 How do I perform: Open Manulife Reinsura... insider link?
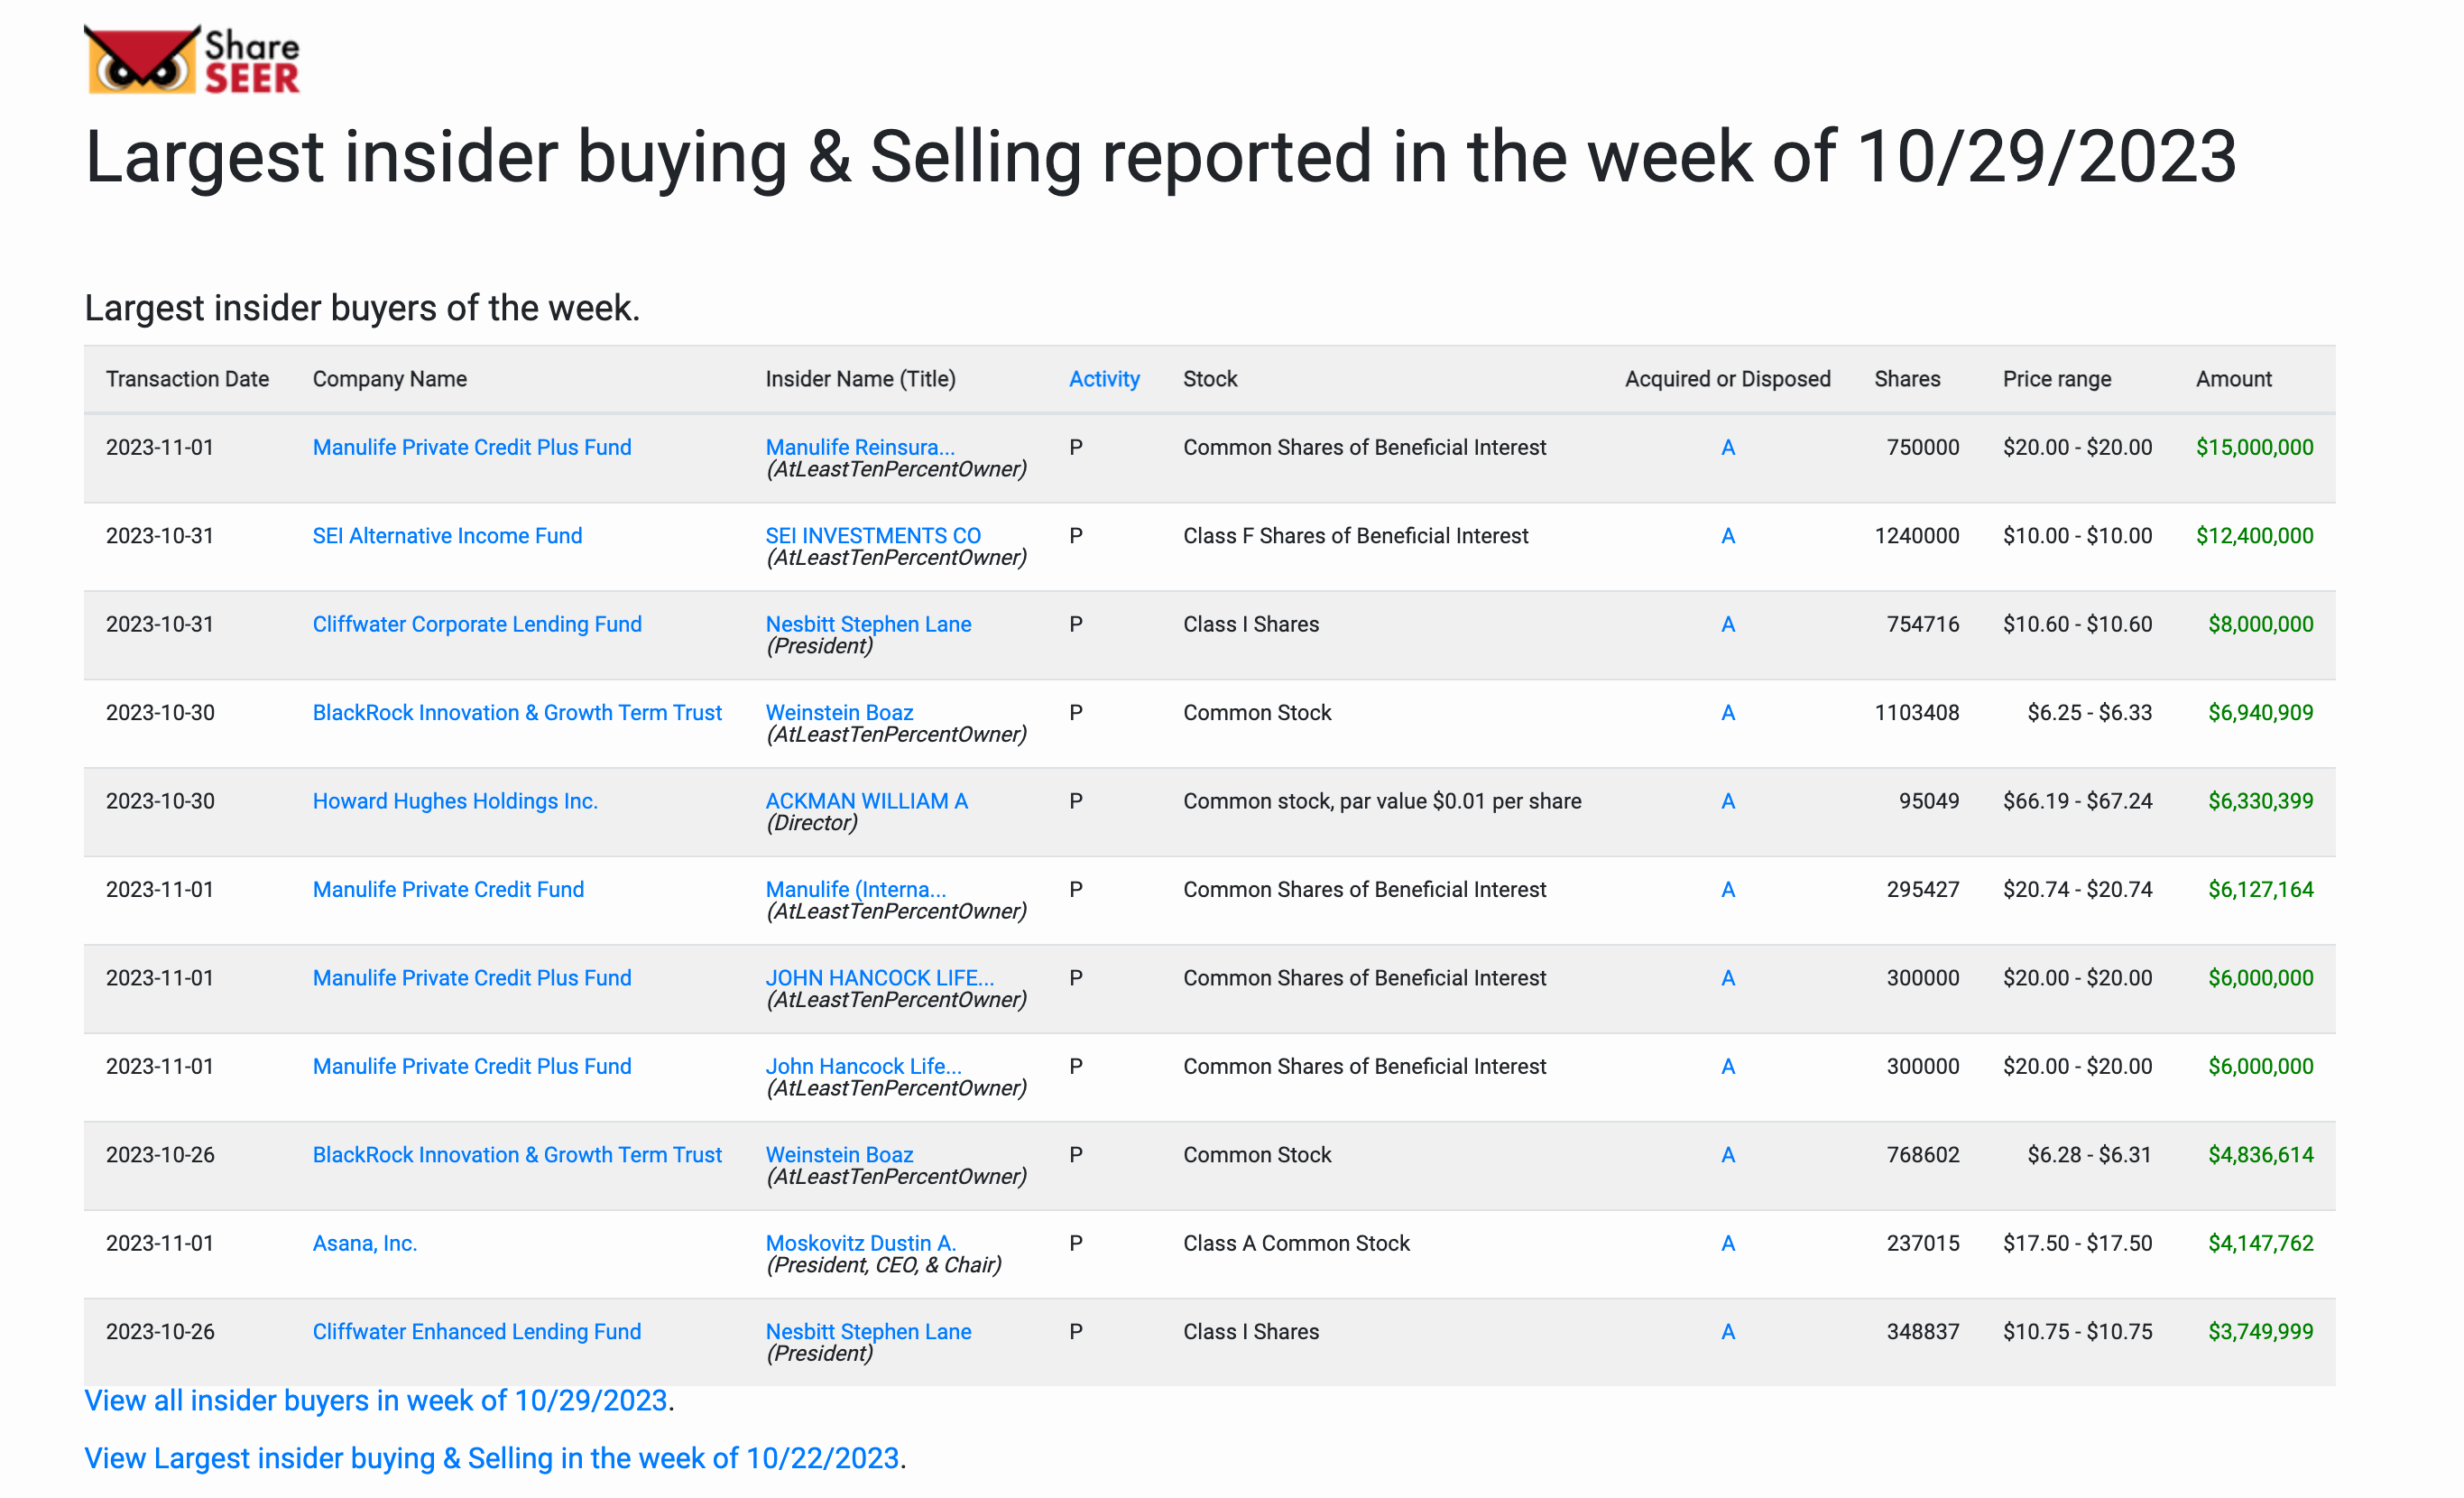[x=860, y=447]
